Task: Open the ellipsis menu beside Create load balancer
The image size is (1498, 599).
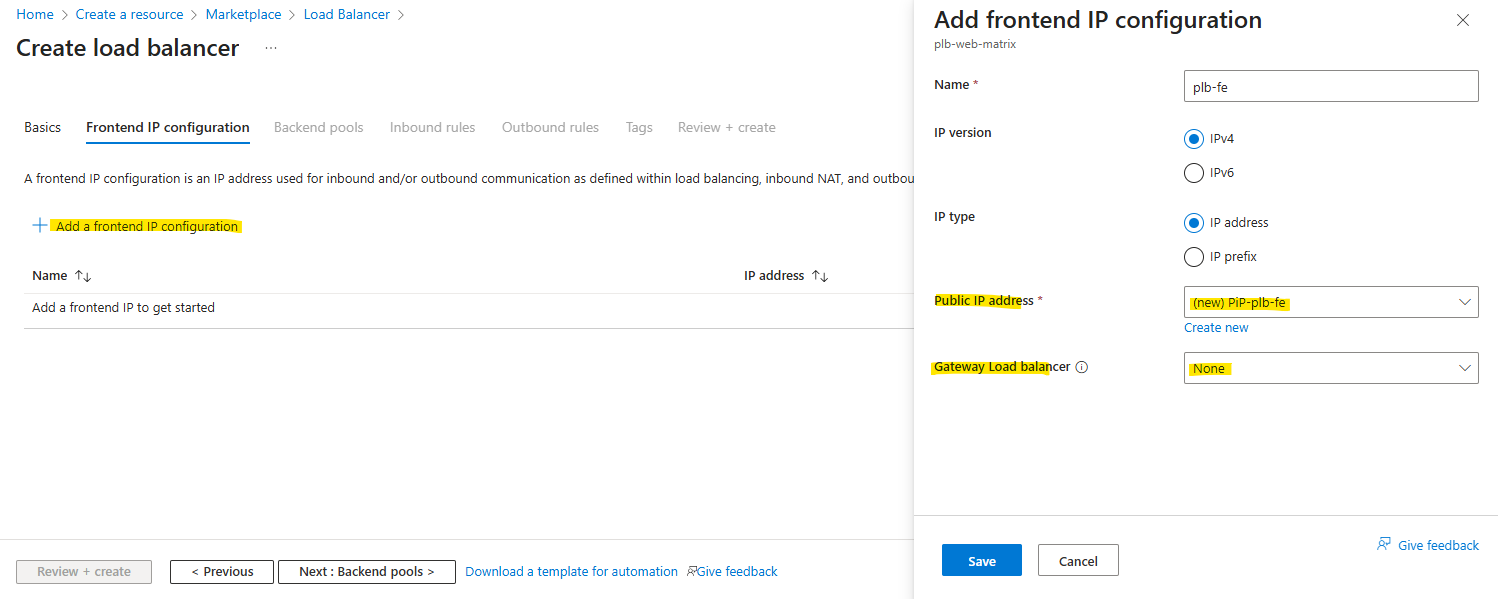Action: point(271,48)
